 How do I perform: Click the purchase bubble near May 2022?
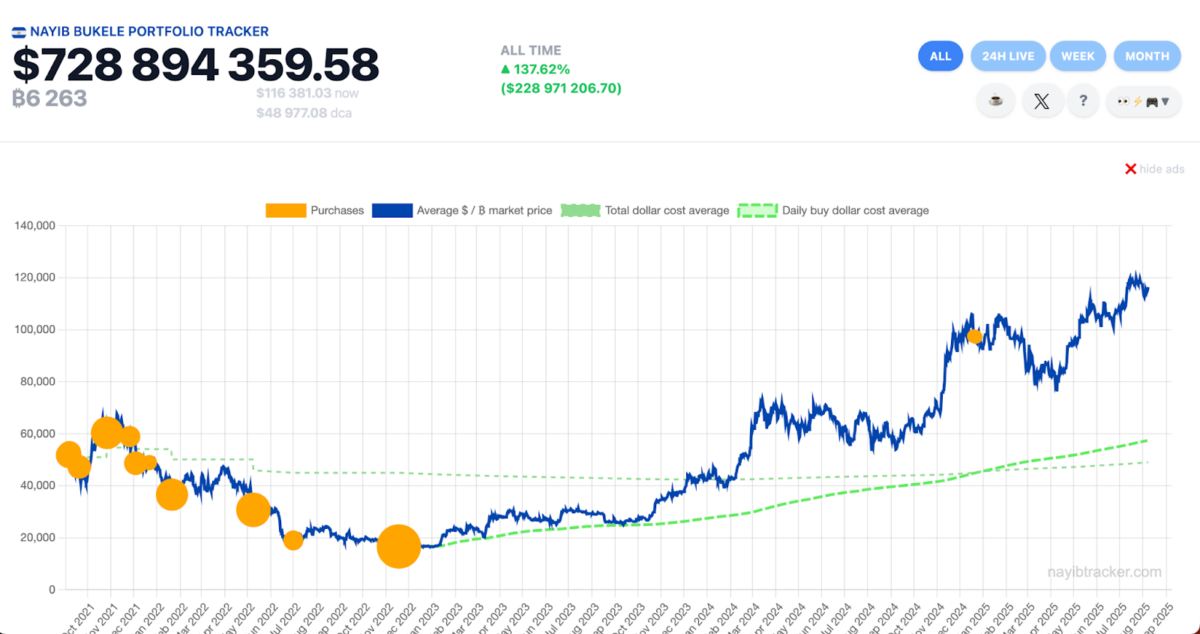click(x=253, y=509)
